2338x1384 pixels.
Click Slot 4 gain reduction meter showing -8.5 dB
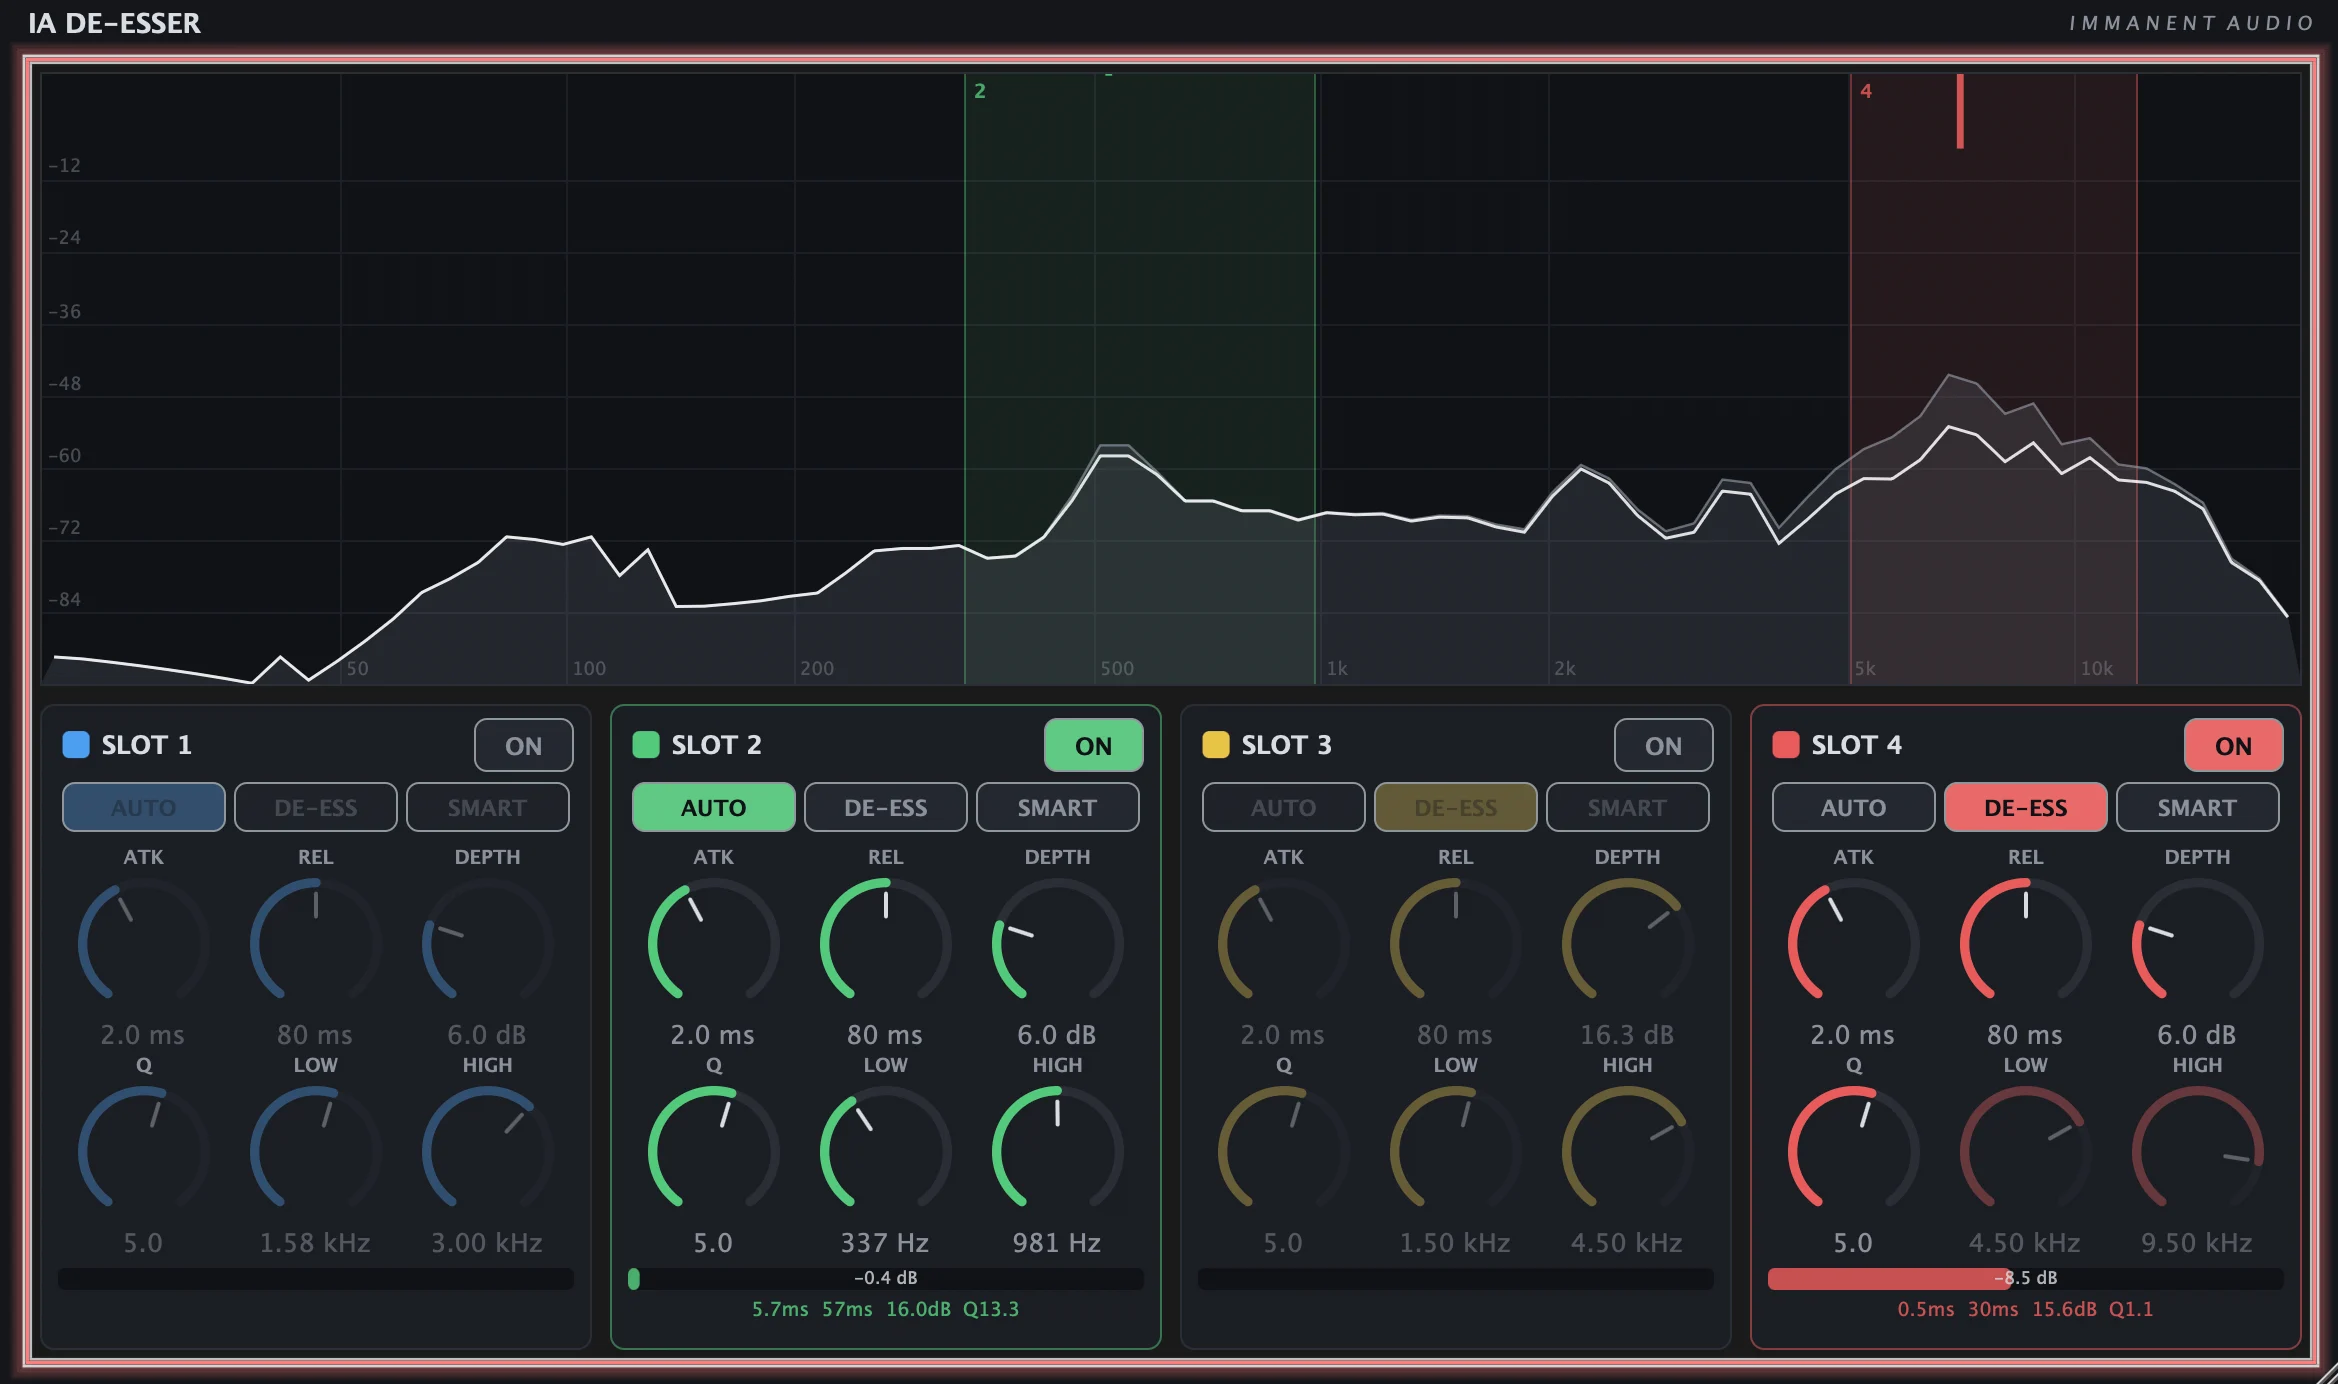click(2026, 1278)
